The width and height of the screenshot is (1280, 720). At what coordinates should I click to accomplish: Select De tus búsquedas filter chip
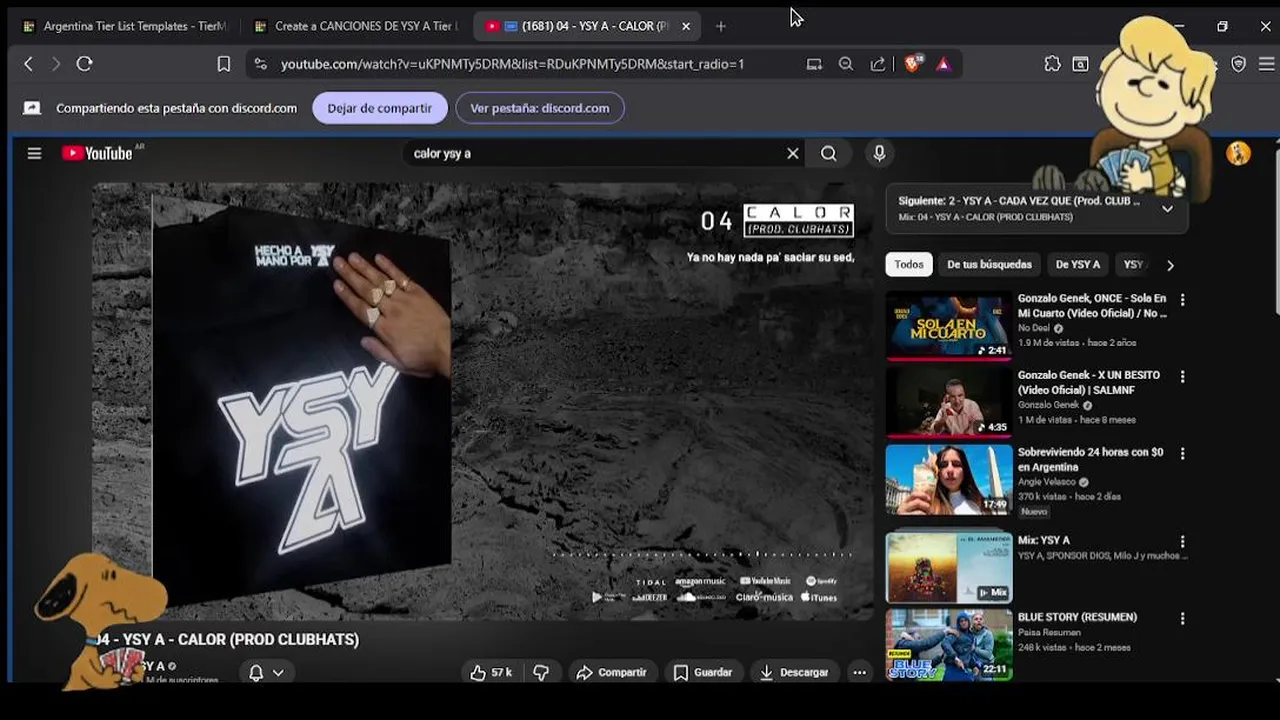tap(989, 264)
